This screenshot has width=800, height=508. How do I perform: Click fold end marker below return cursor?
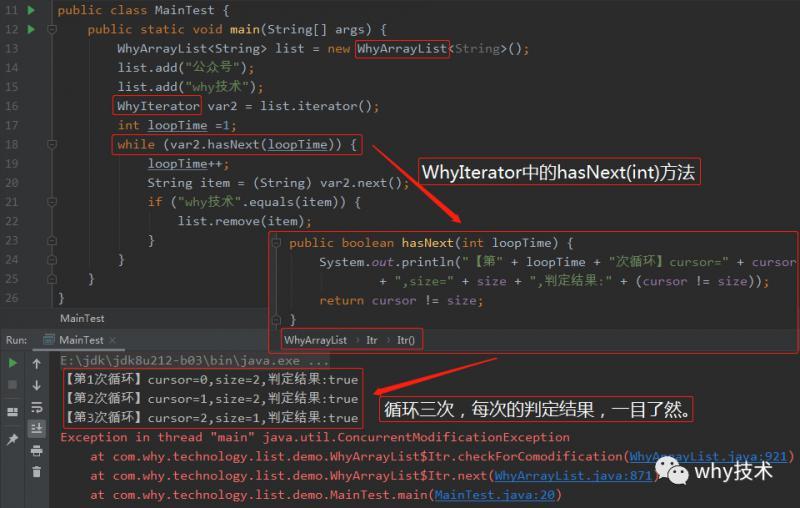coord(277,320)
